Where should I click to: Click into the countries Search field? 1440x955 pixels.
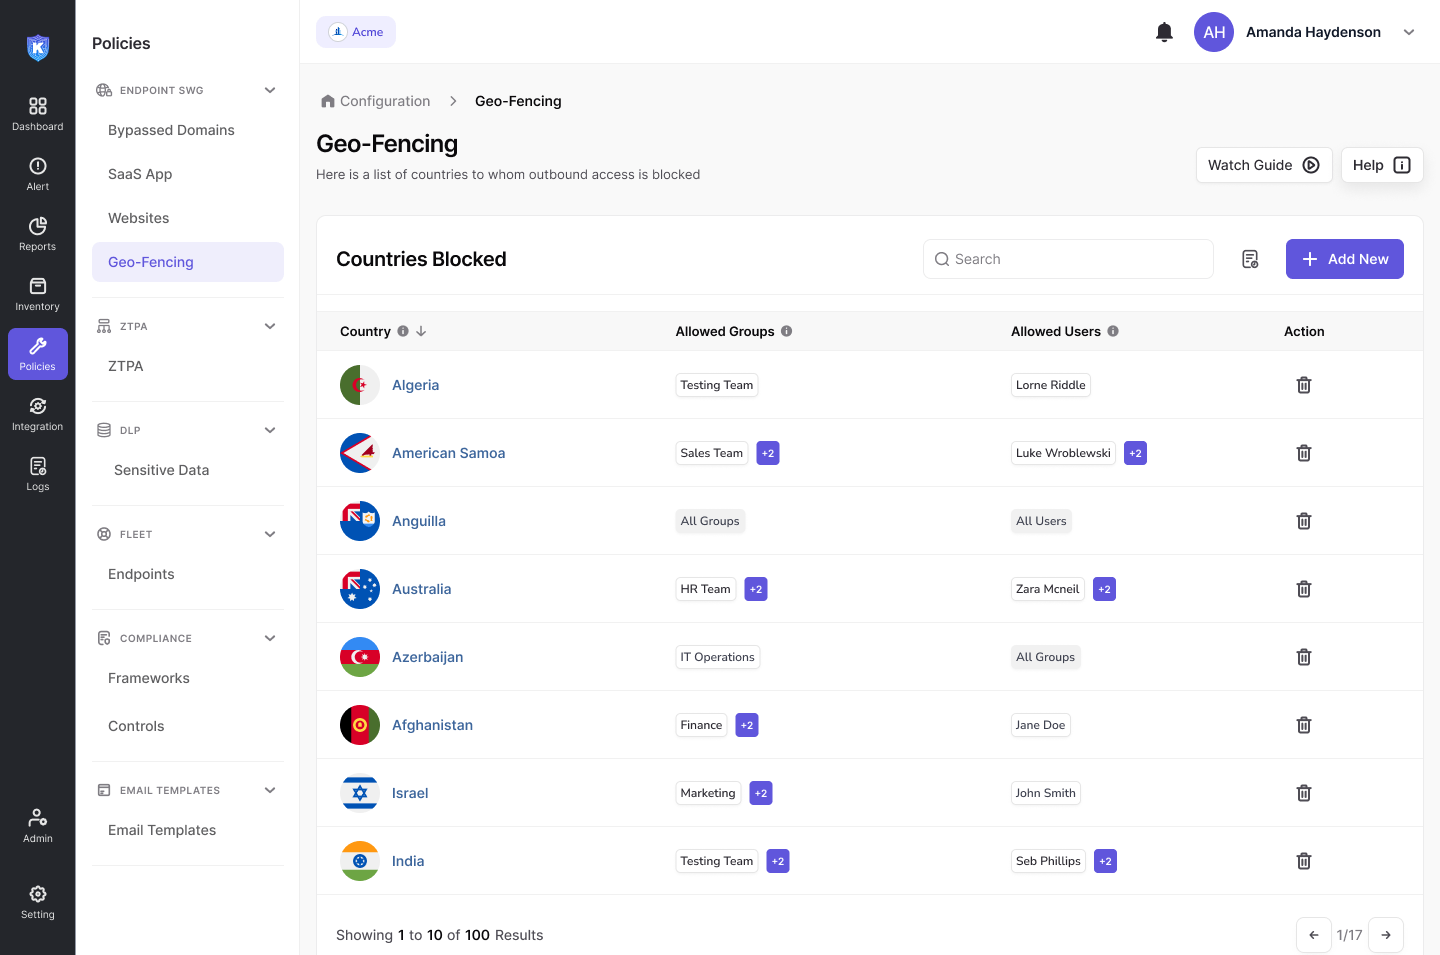(x=1070, y=259)
